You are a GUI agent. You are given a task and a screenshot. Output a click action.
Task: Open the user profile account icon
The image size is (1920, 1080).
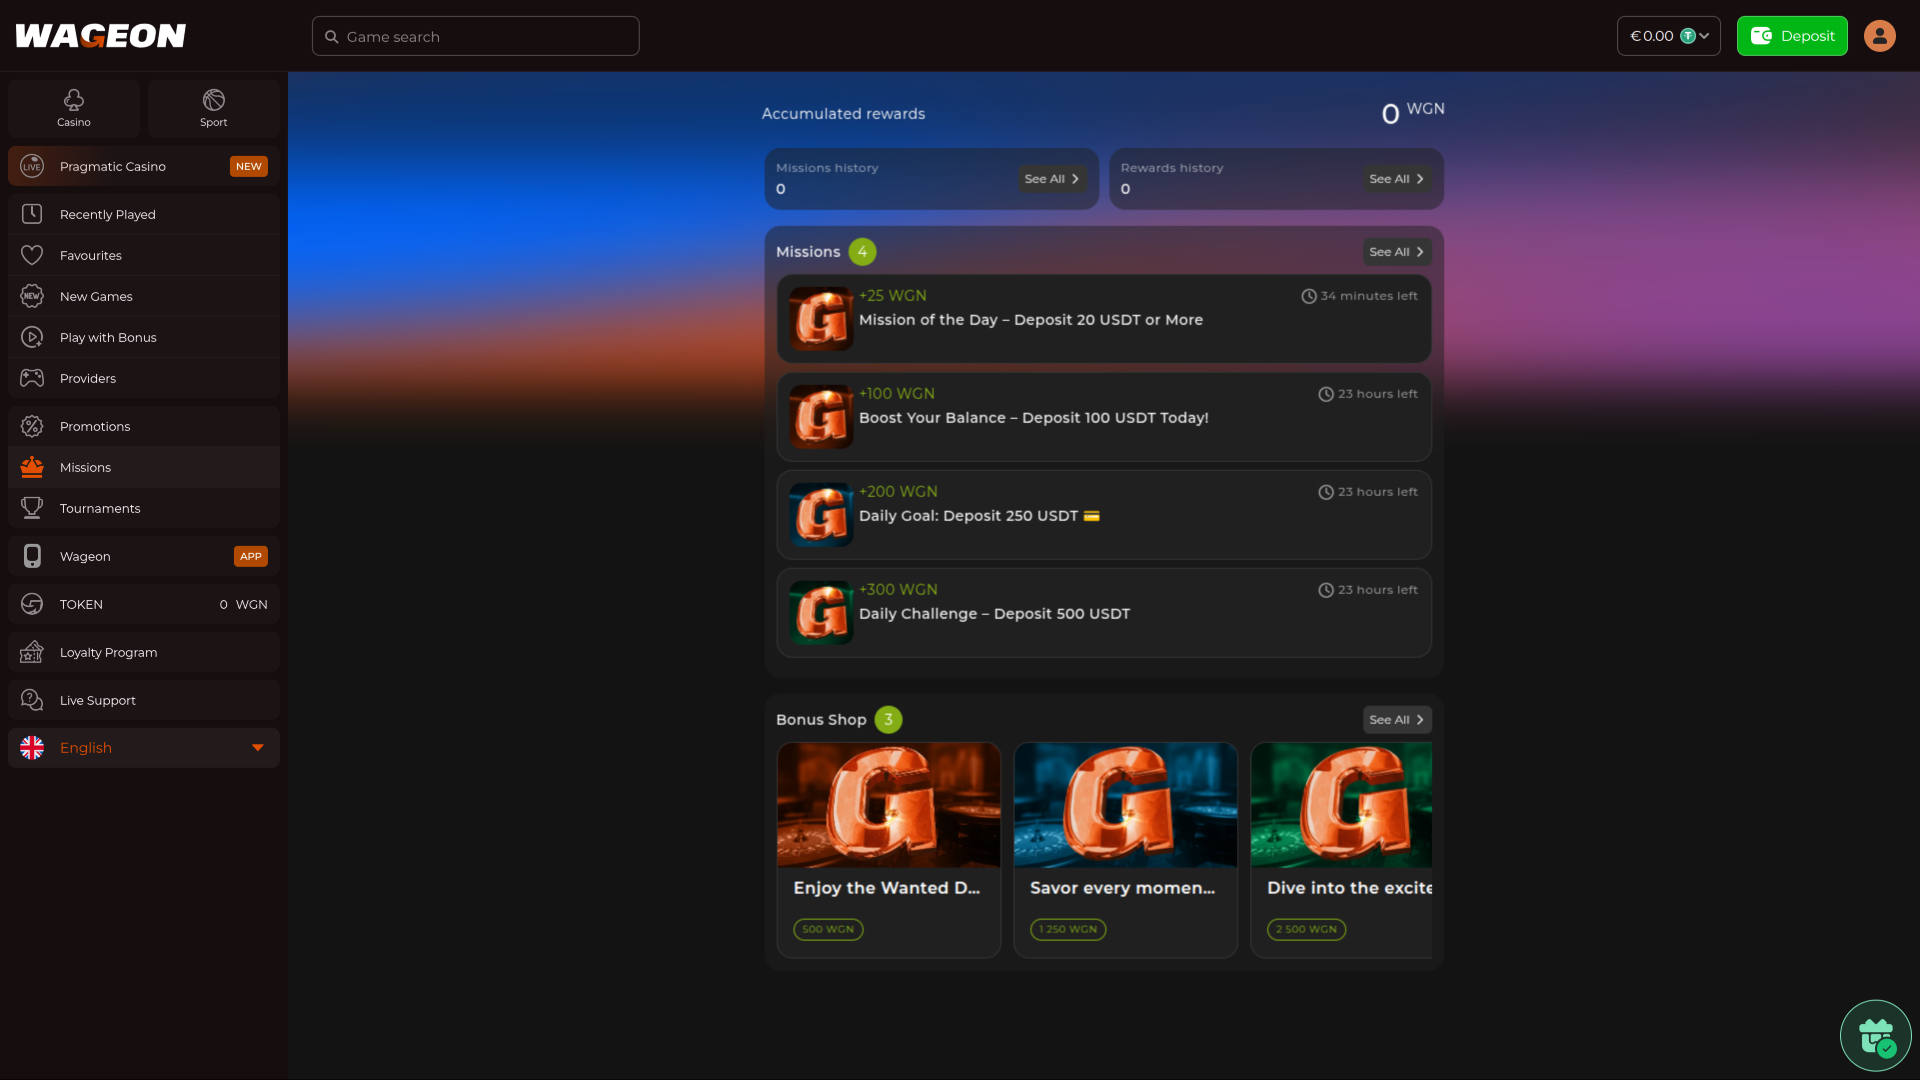coord(1879,35)
